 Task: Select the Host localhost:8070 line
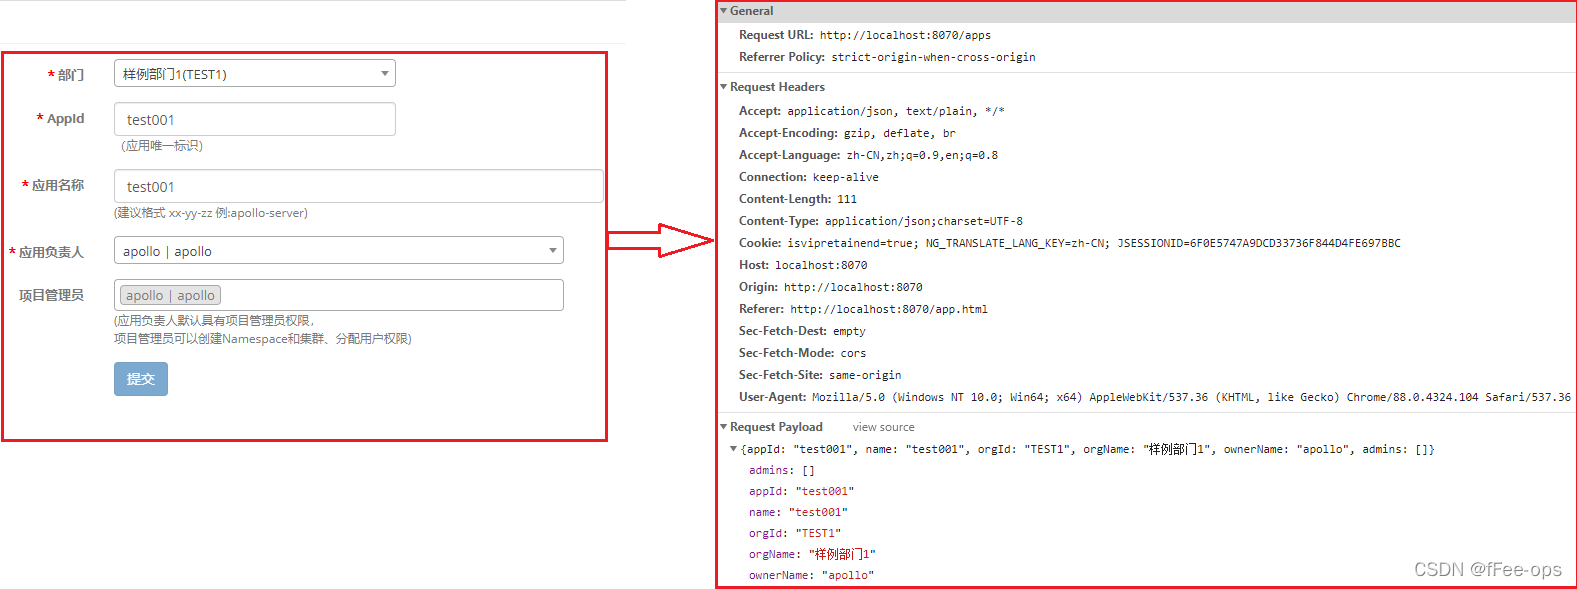tap(803, 265)
